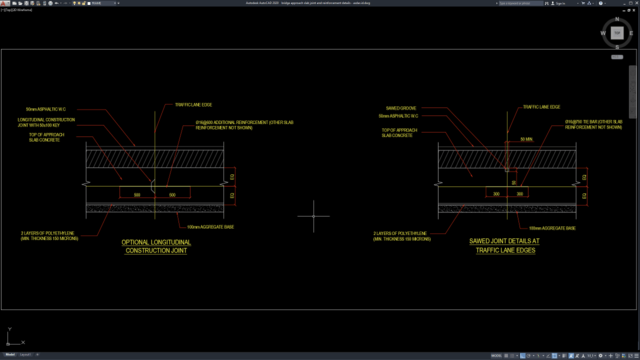The height and width of the screenshot is (360, 640).
Task: Expand the isometric drafting arrow
Action: pyautogui.click(x=543, y=356)
